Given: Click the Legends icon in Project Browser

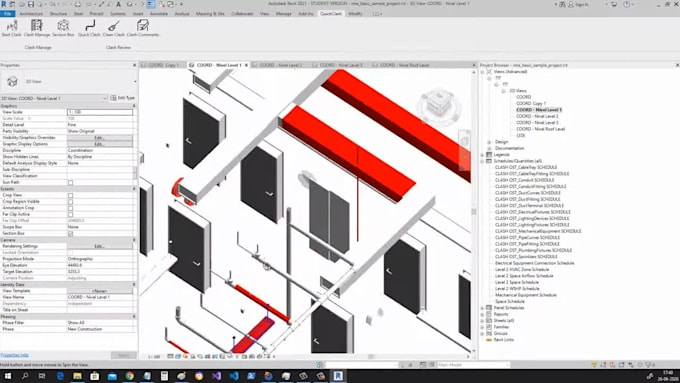Looking at the screenshot, I should pyautogui.click(x=489, y=154).
